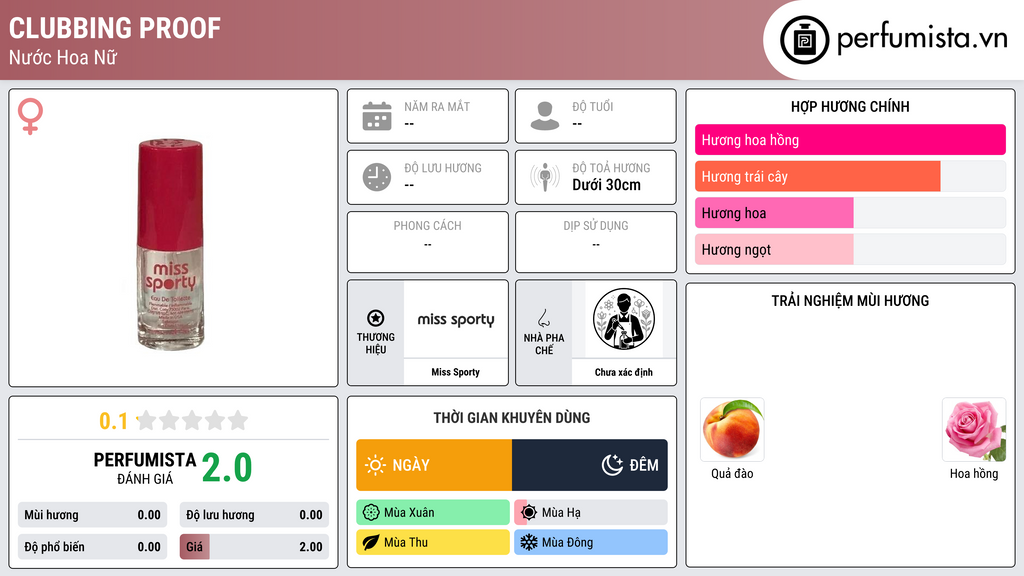The height and width of the screenshot is (576, 1024).
Task: Click the female gender symbol icon
Action: 30,116
